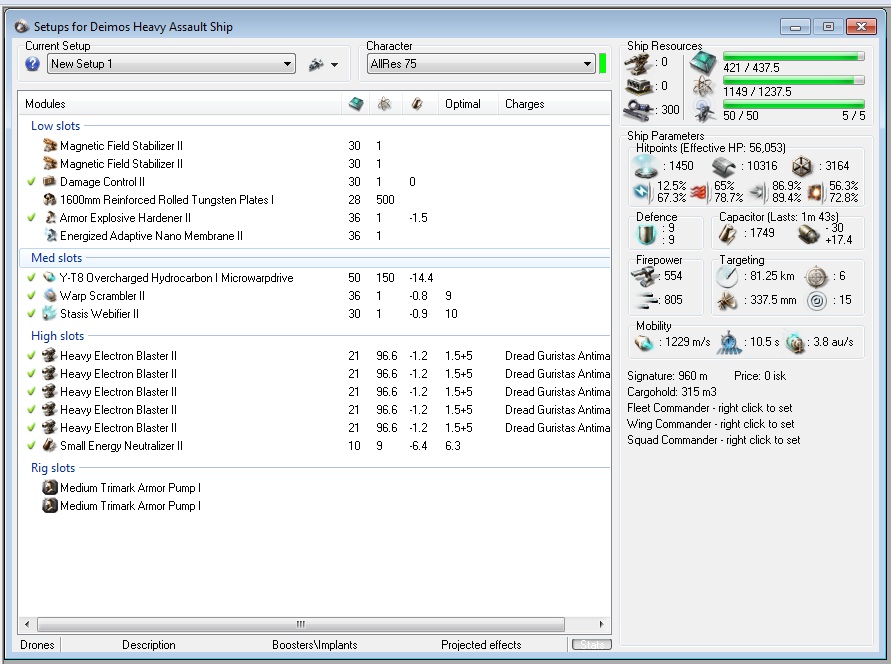Select the 1600mm Reinforced Rolled Tungsten Plates I row

315,200
